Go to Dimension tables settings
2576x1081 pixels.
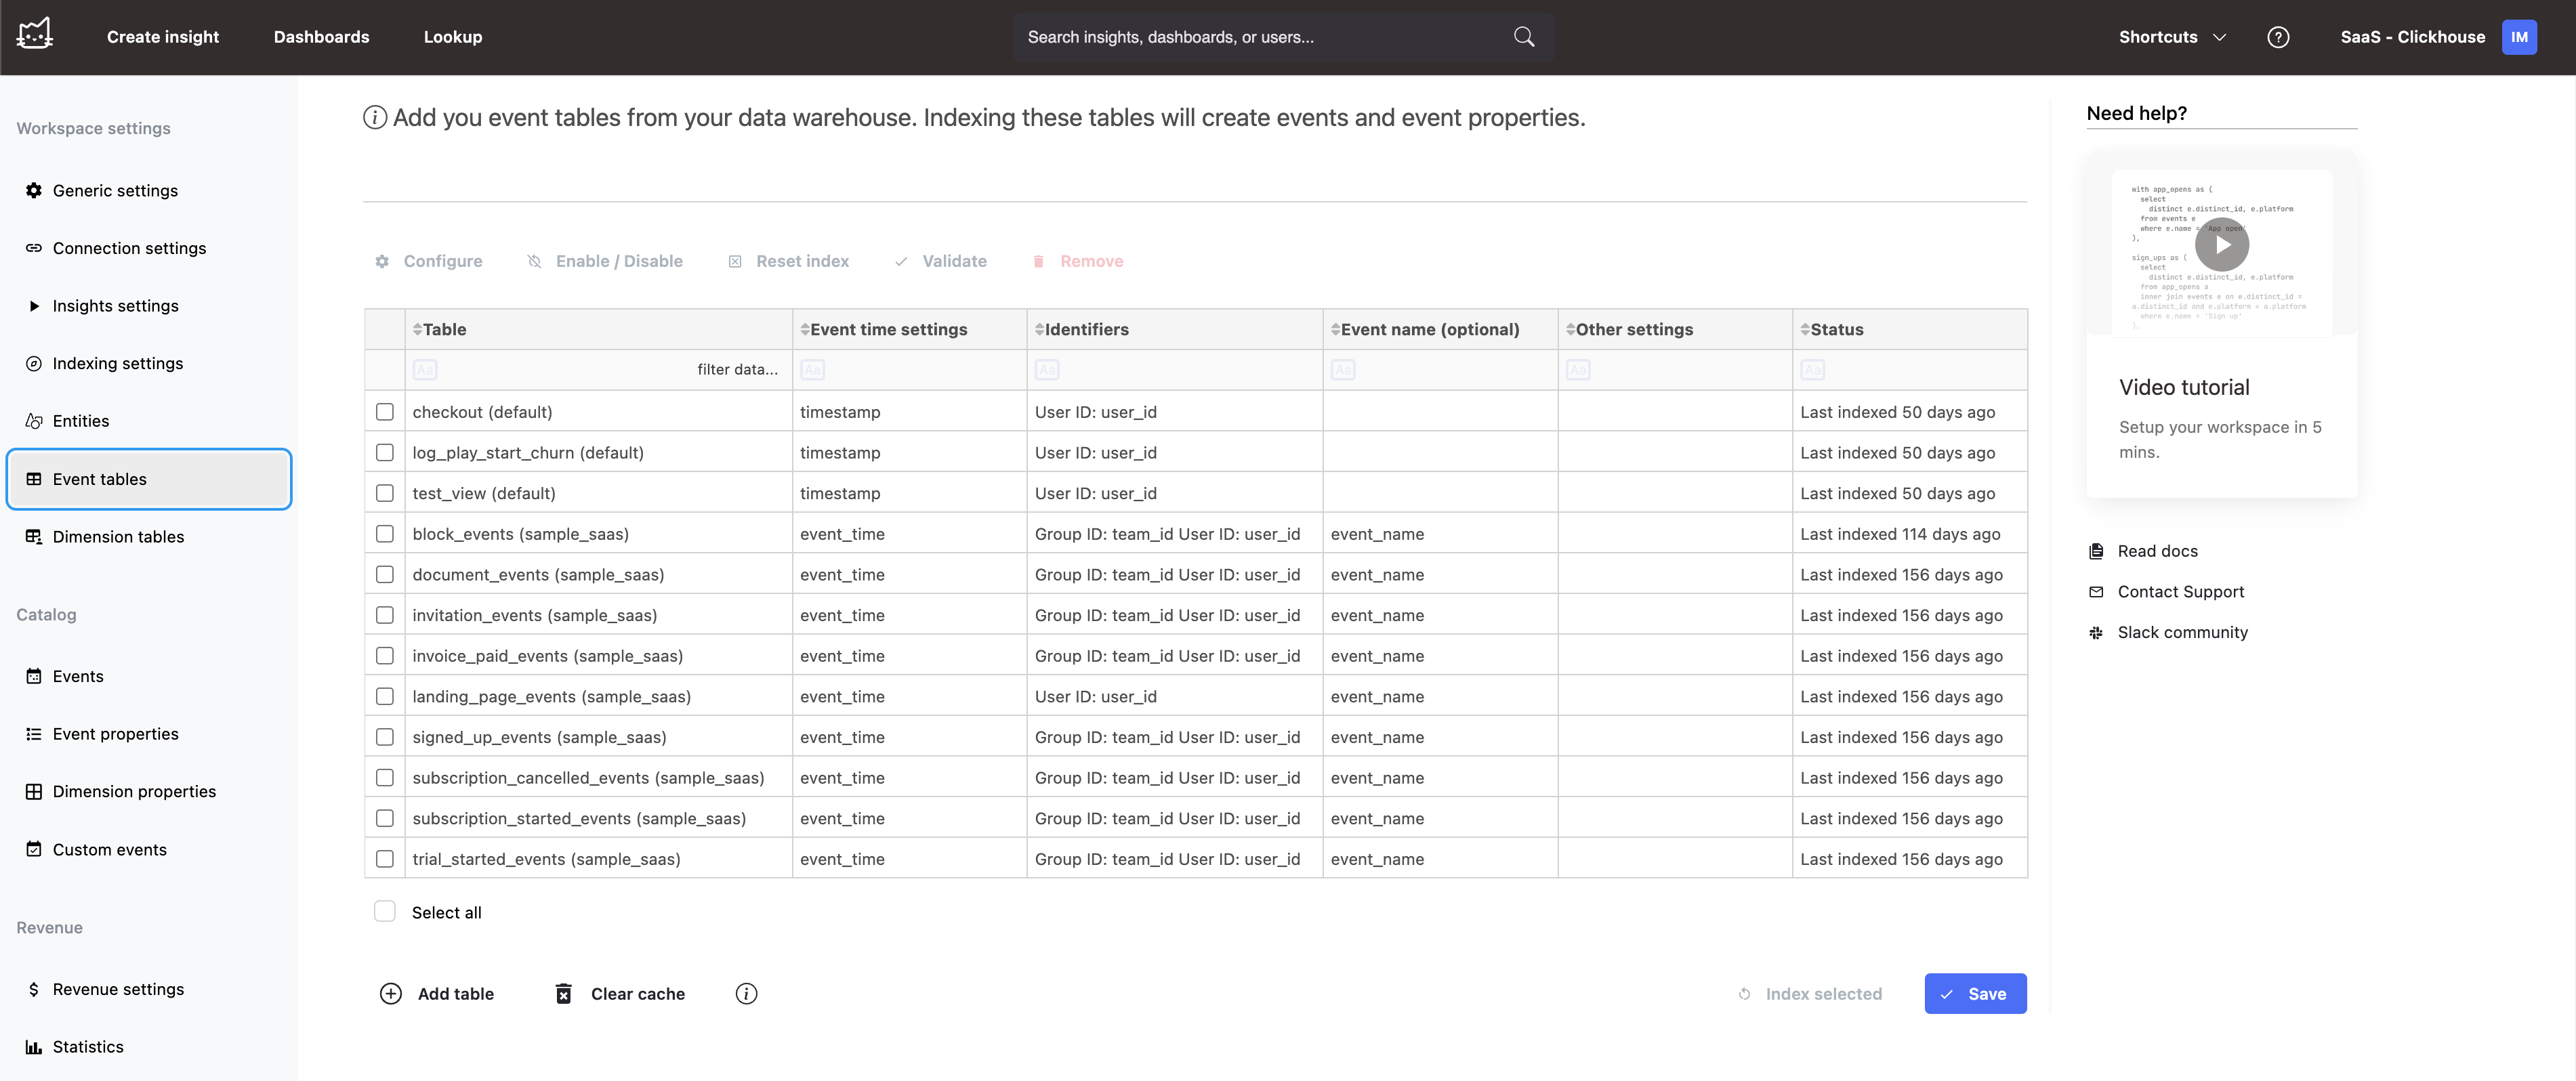click(x=118, y=537)
